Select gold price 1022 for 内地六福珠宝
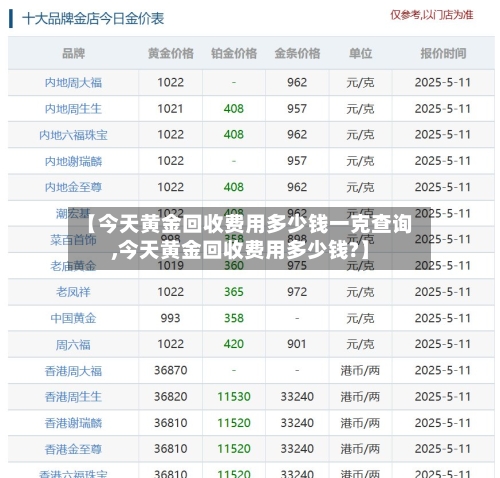500x478 pixels. coord(170,135)
